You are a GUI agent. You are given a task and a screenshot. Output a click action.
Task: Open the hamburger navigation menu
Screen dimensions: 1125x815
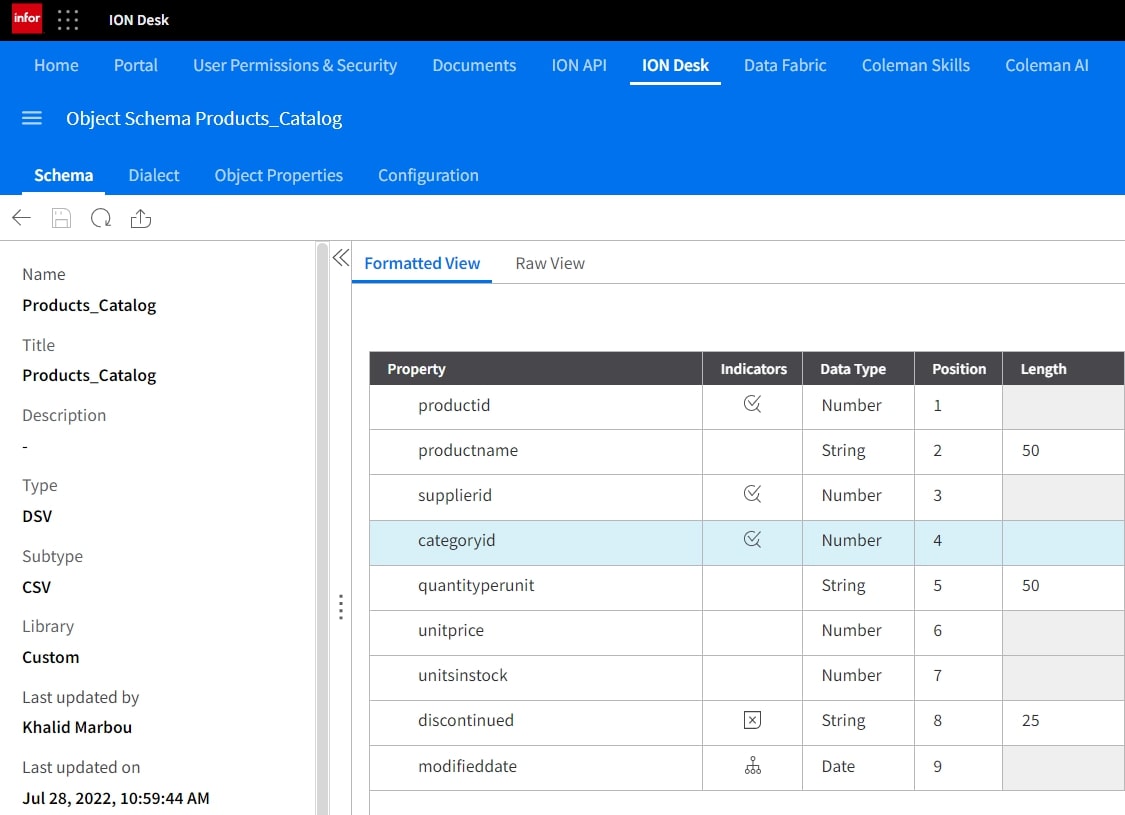tap(32, 118)
